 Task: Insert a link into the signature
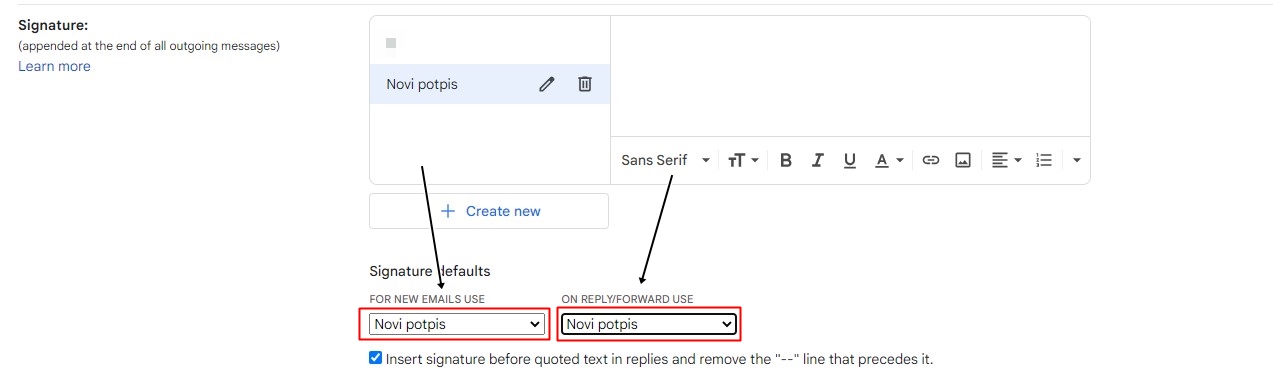(931, 160)
